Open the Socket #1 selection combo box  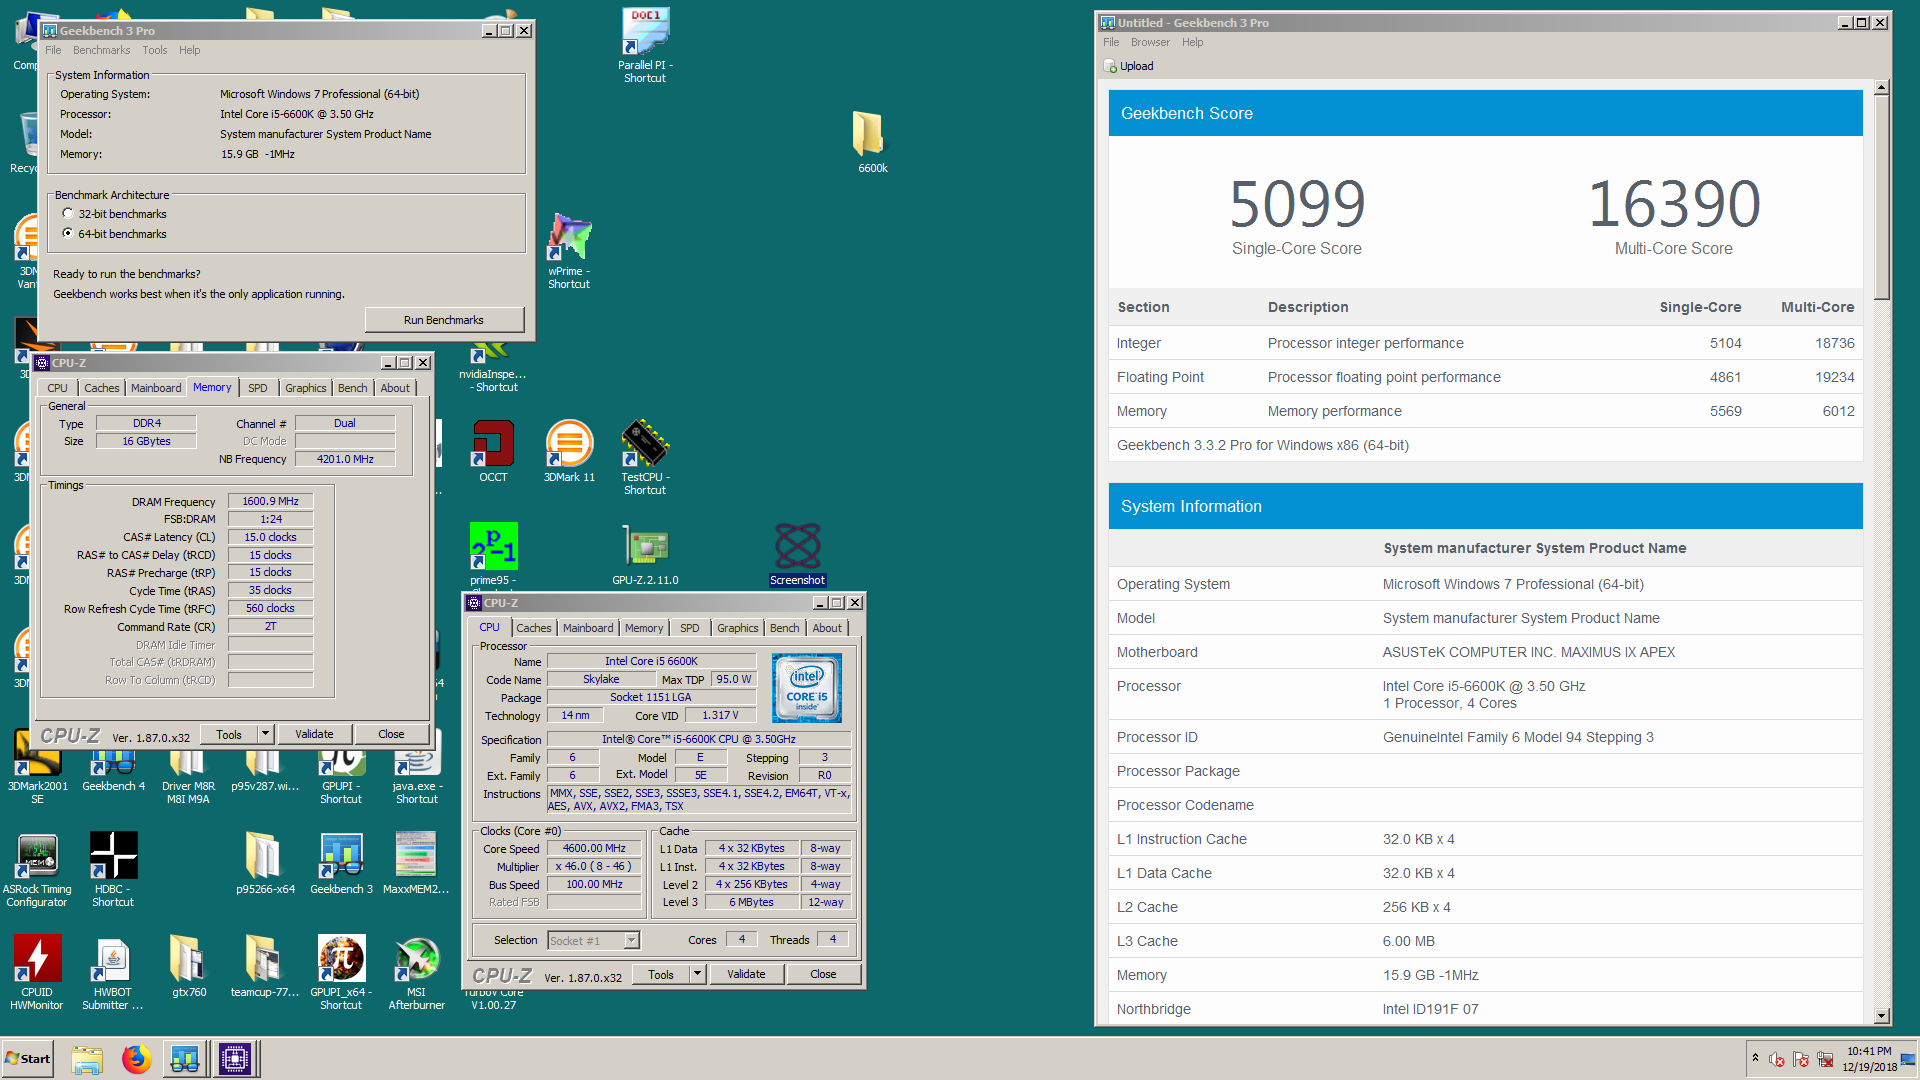point(593,940)
